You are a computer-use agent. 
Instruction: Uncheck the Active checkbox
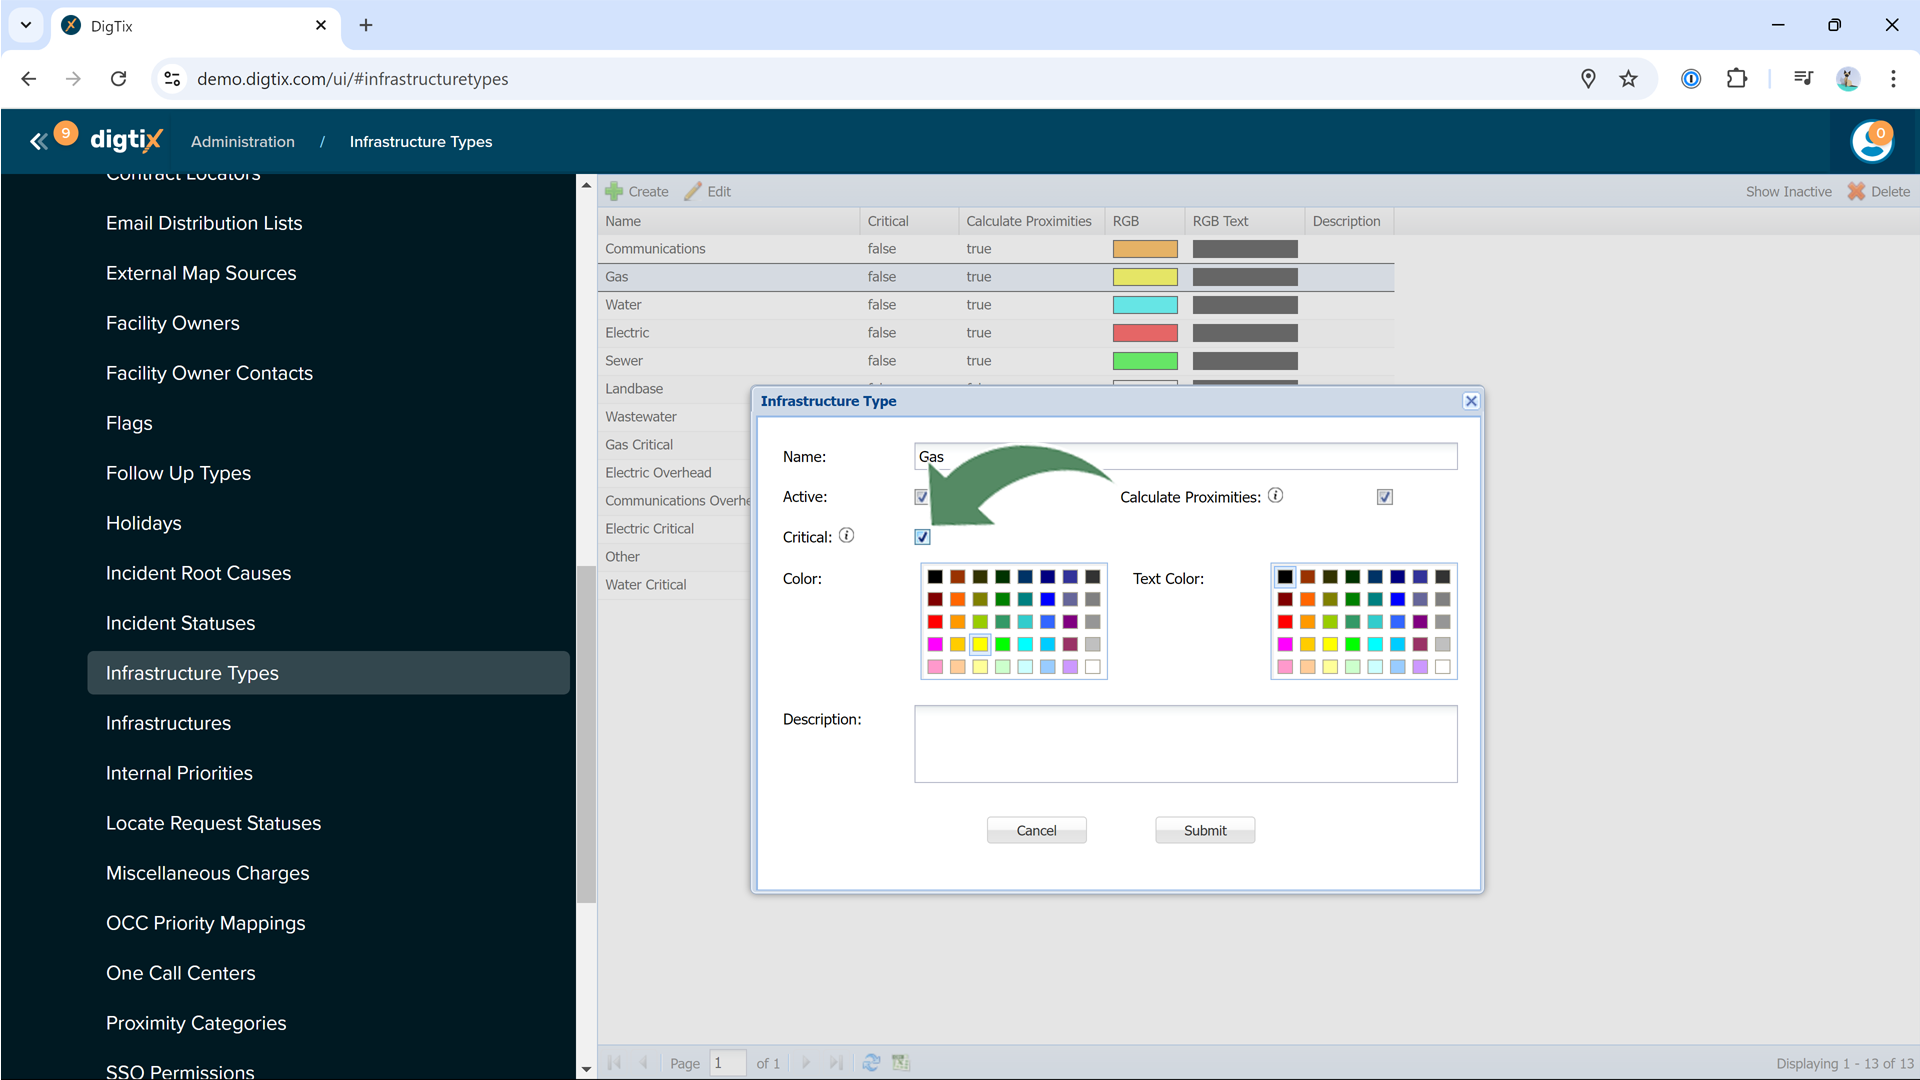(x=921, y=497)
